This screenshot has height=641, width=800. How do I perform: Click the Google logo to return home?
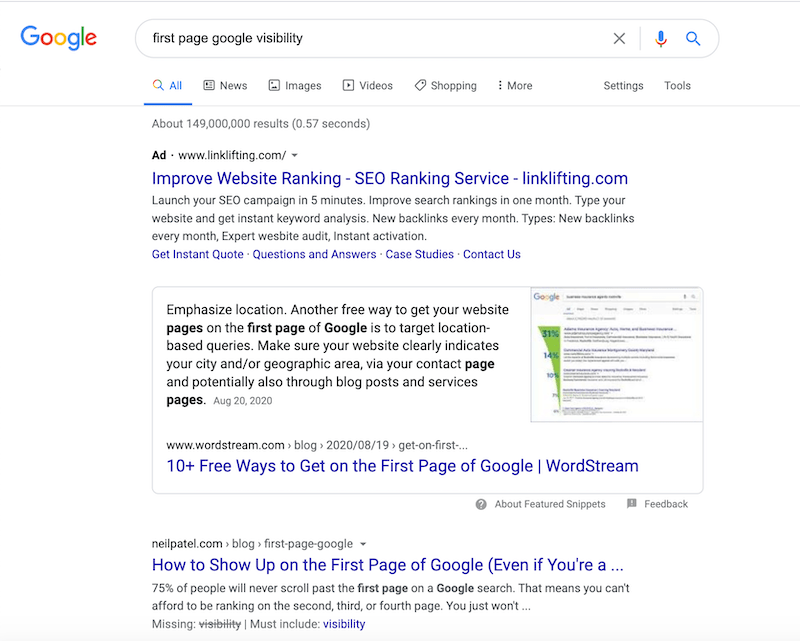click(x=58, y=37)
